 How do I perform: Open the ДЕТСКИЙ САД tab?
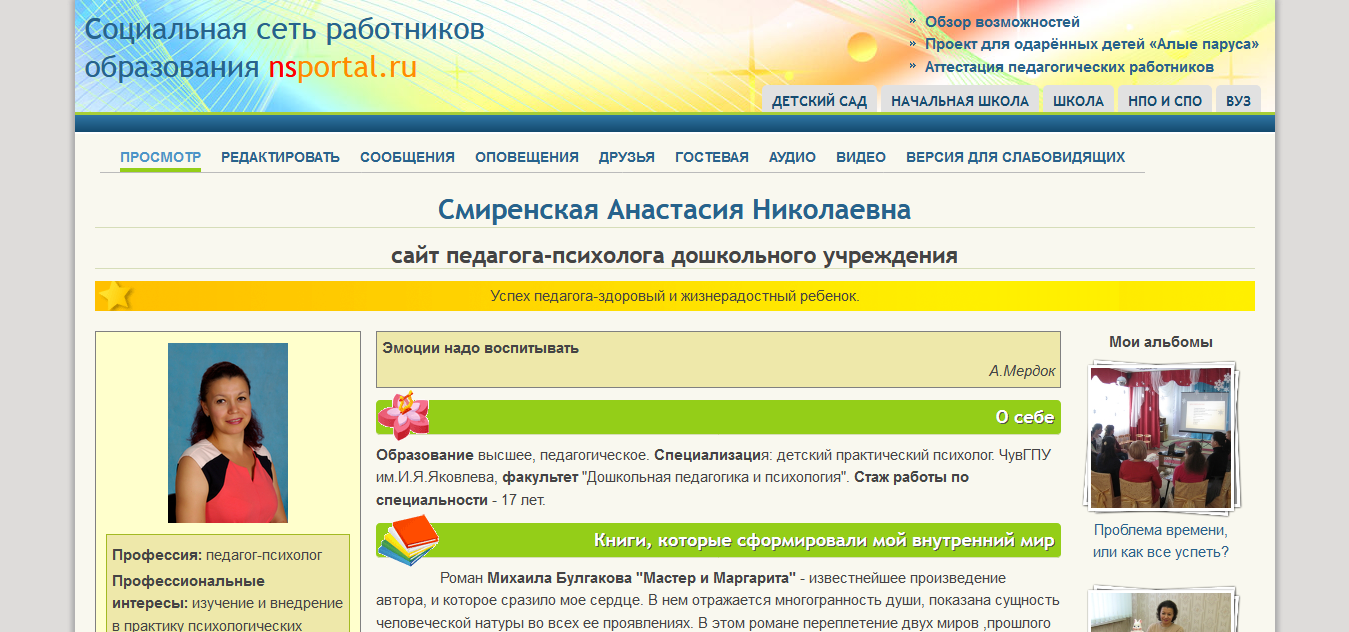[819, 100]
